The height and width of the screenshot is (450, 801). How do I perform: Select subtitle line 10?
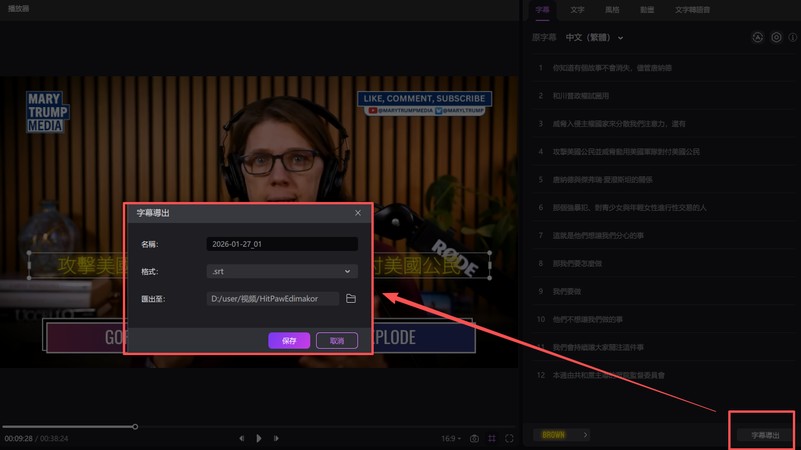pos(663,320)
